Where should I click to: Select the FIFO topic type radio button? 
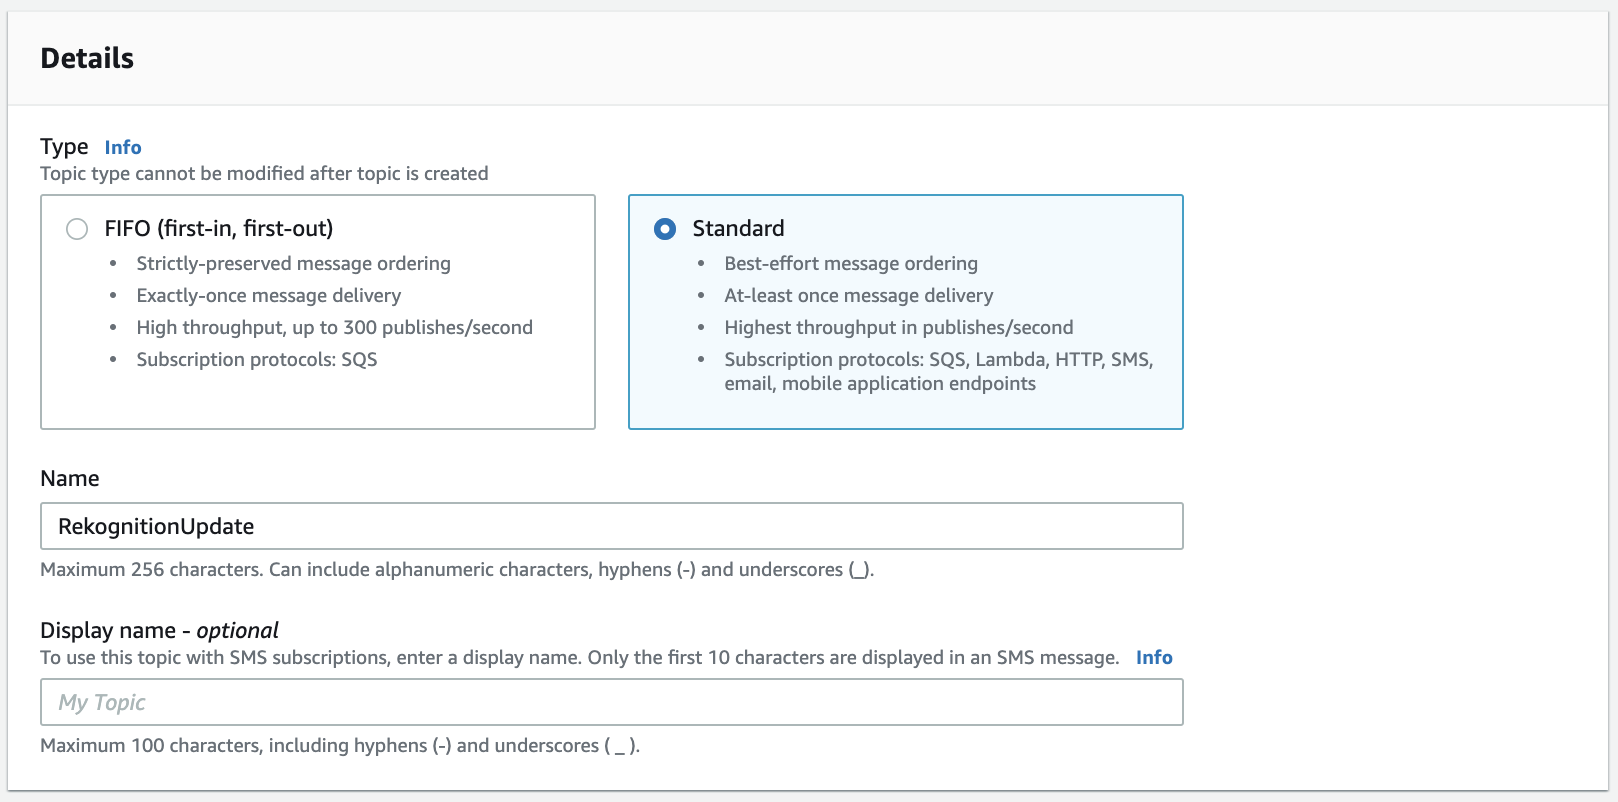pyautogui.click(x=77, y=229)
